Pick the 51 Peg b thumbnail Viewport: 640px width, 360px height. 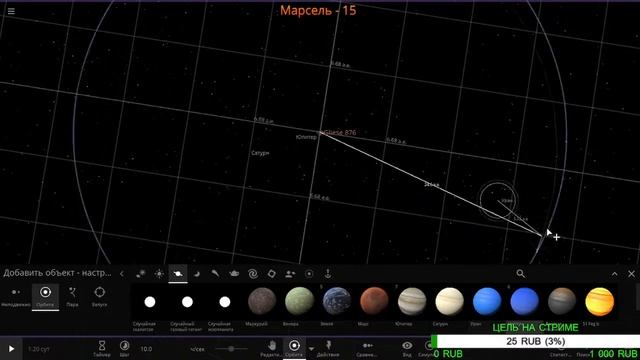coord(600,302)
